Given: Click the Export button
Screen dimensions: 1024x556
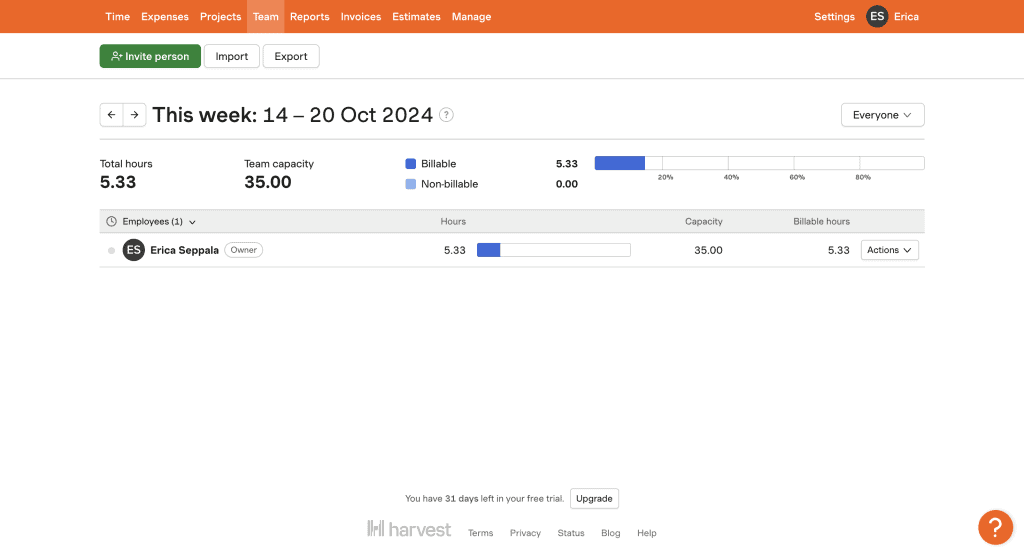Looking at the screenshot, I should point(291,57).
